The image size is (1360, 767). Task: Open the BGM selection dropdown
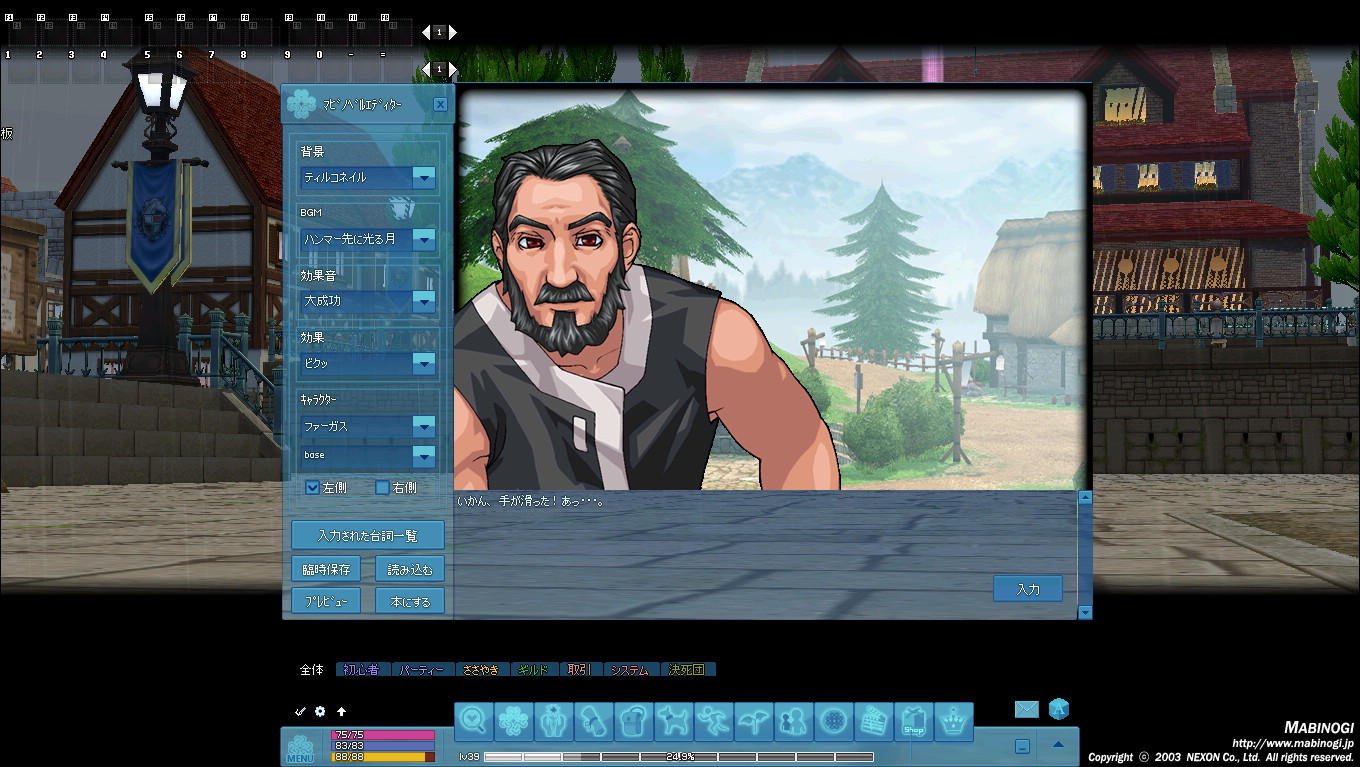(x=424, y=239)
